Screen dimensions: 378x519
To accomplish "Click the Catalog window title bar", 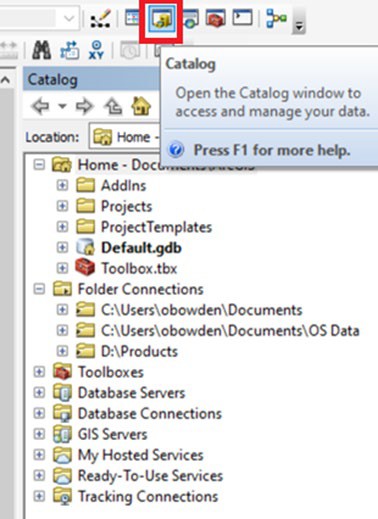I will coord(92,80).
